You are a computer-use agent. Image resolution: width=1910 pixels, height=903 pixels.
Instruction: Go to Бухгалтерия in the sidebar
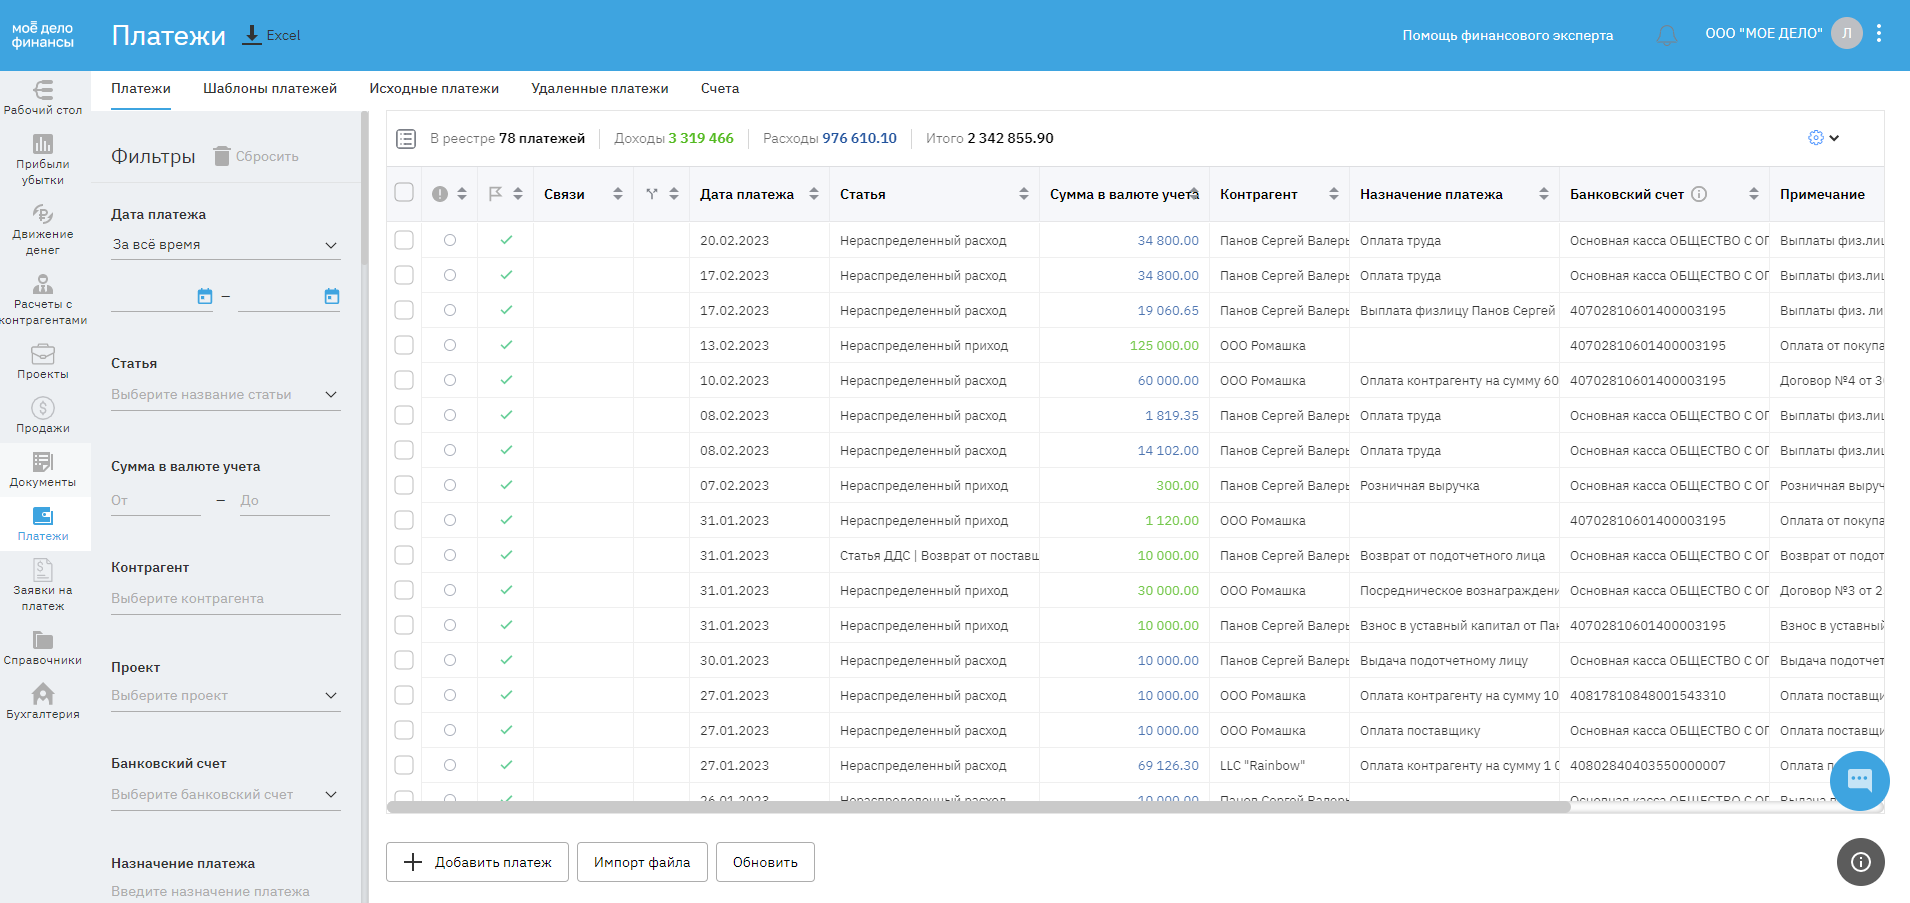point(43,700)
